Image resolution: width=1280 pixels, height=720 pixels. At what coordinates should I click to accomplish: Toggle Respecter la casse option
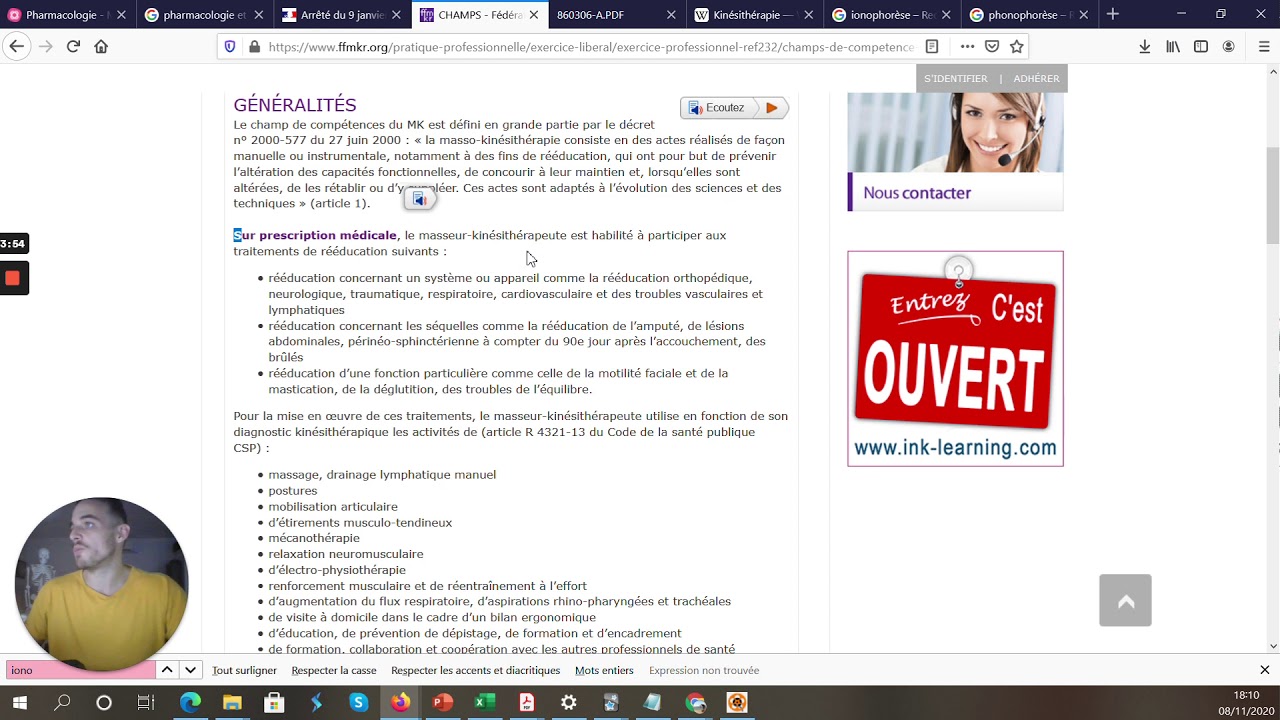click(x=334, y=670)
